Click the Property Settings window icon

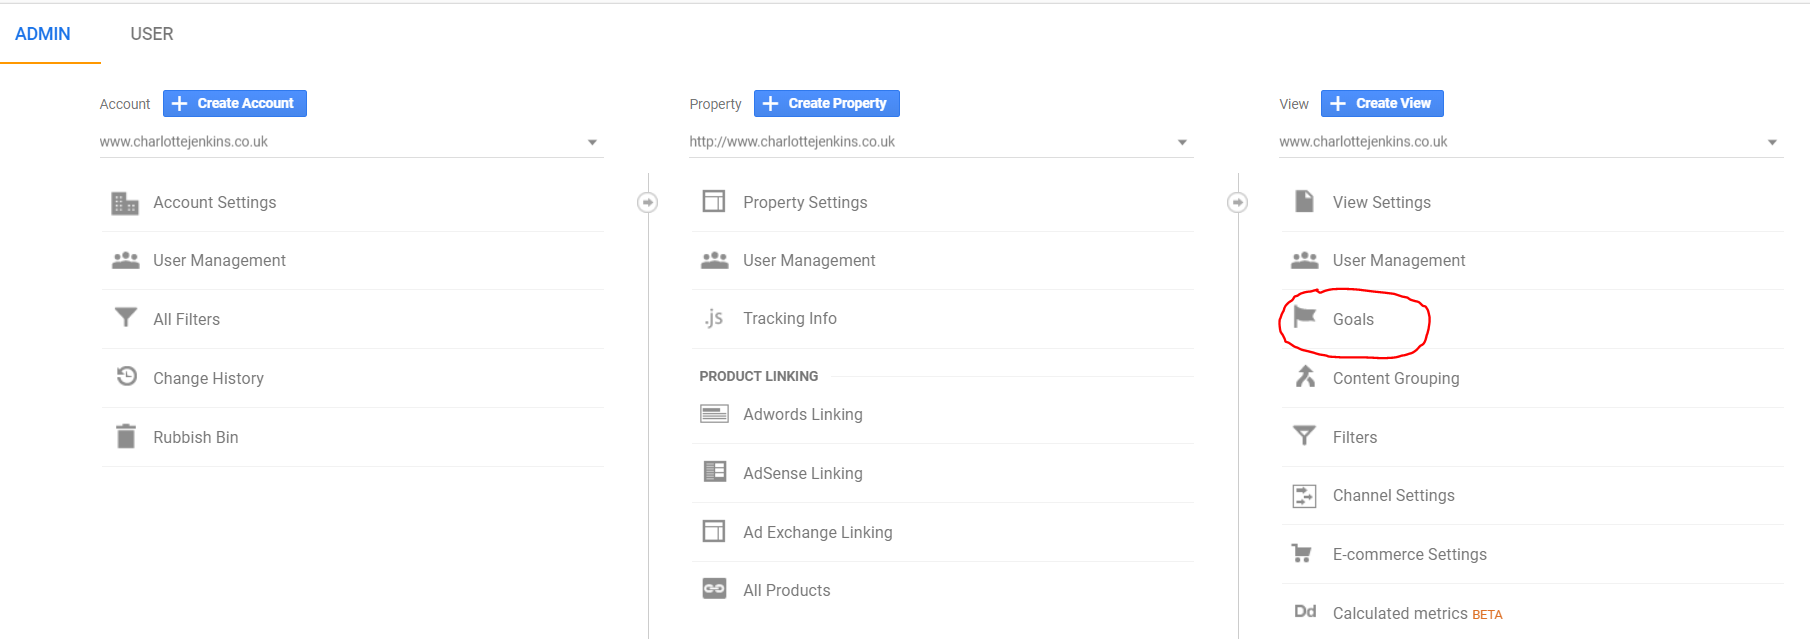click(x=714, y=202)
